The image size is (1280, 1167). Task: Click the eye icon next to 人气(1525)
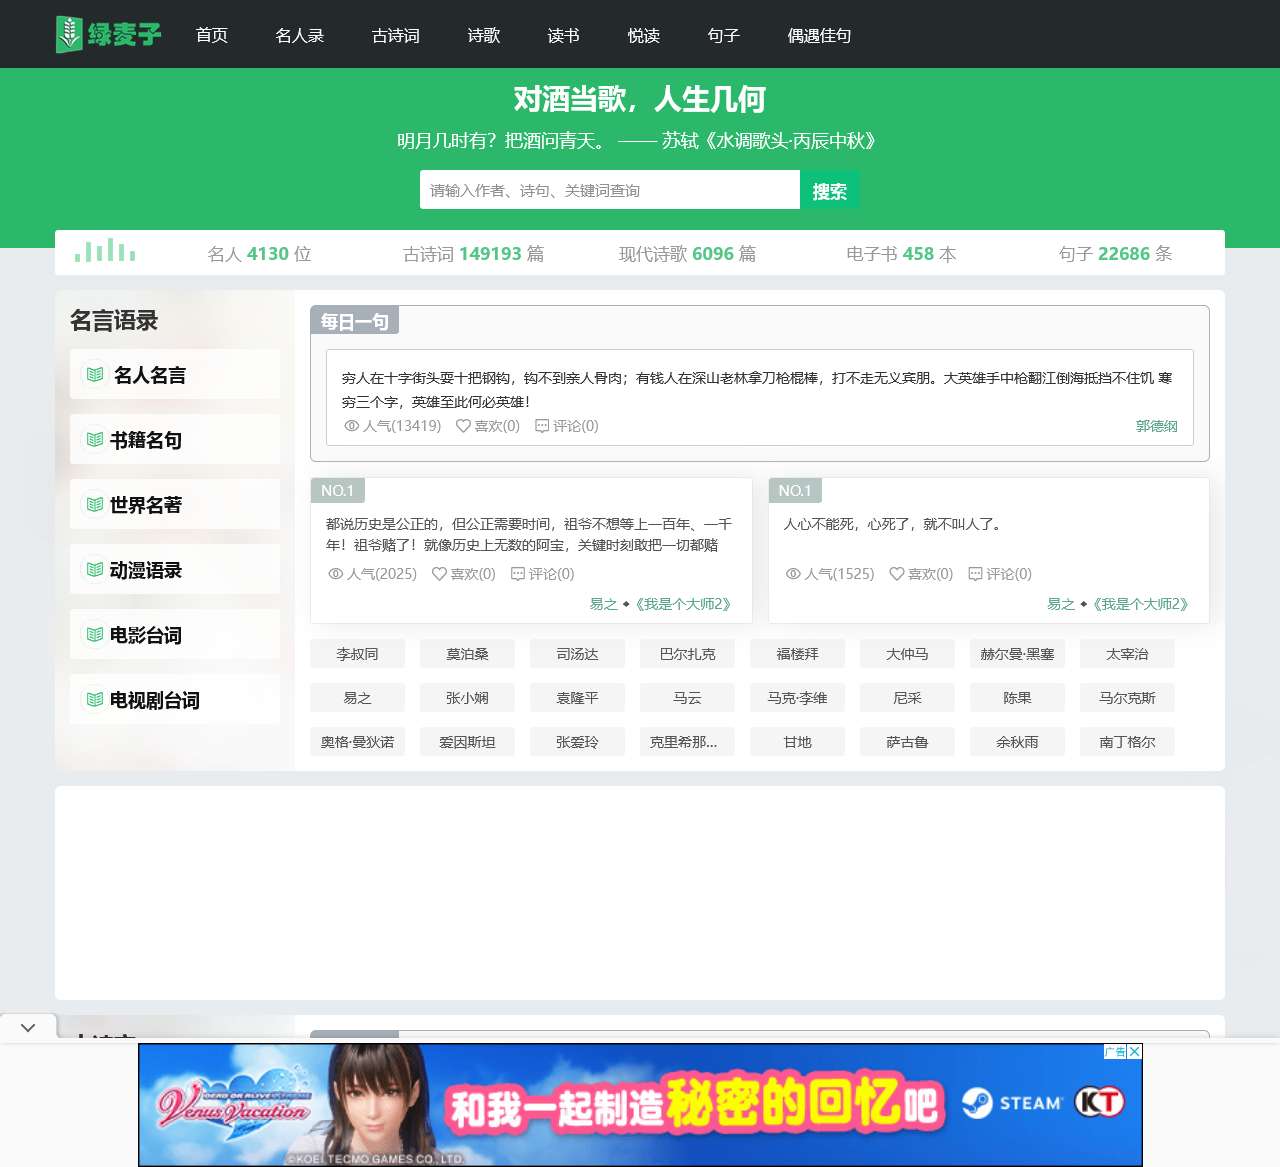(x=793, y=574)
